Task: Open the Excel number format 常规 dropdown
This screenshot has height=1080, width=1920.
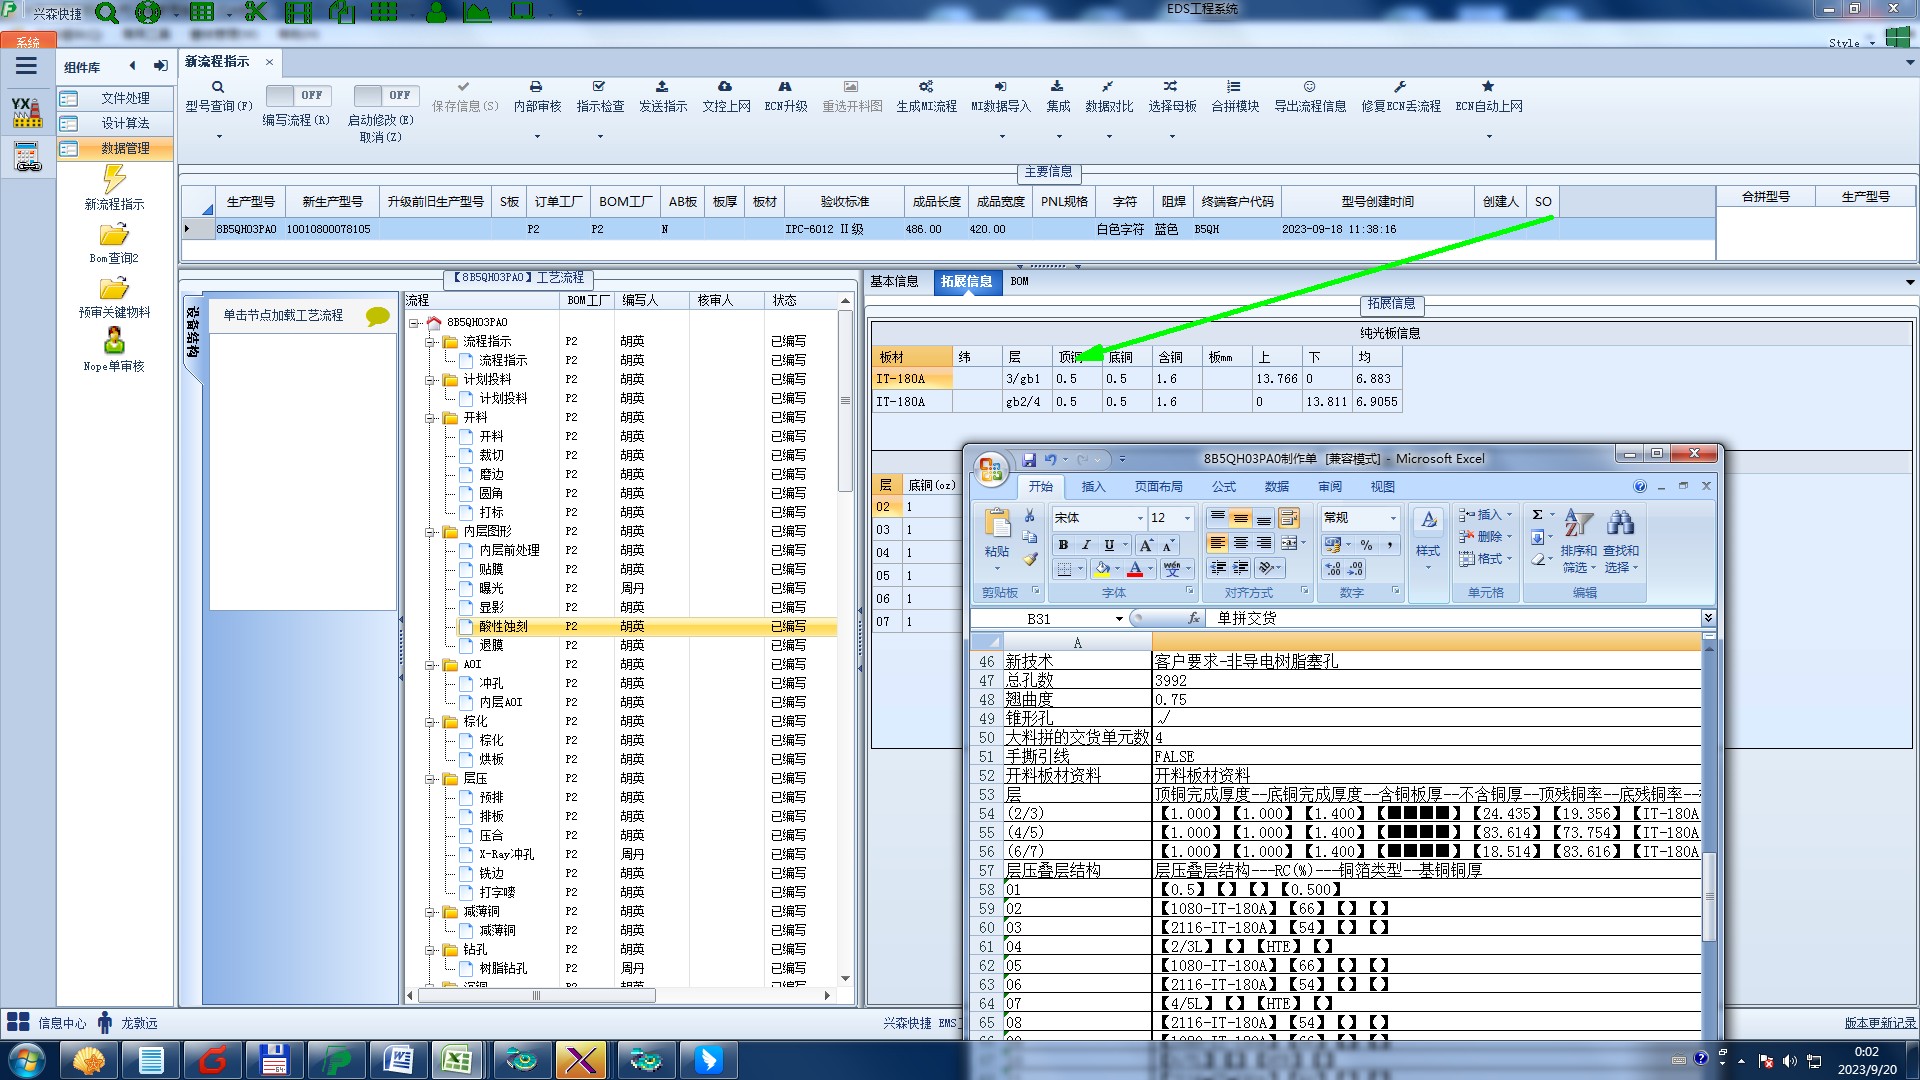Action: 1392,518
